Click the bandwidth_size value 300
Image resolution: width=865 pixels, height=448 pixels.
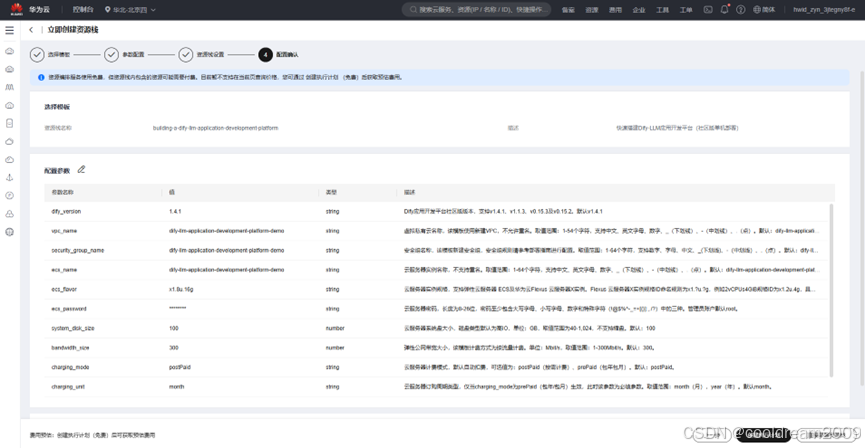point(173,348)
